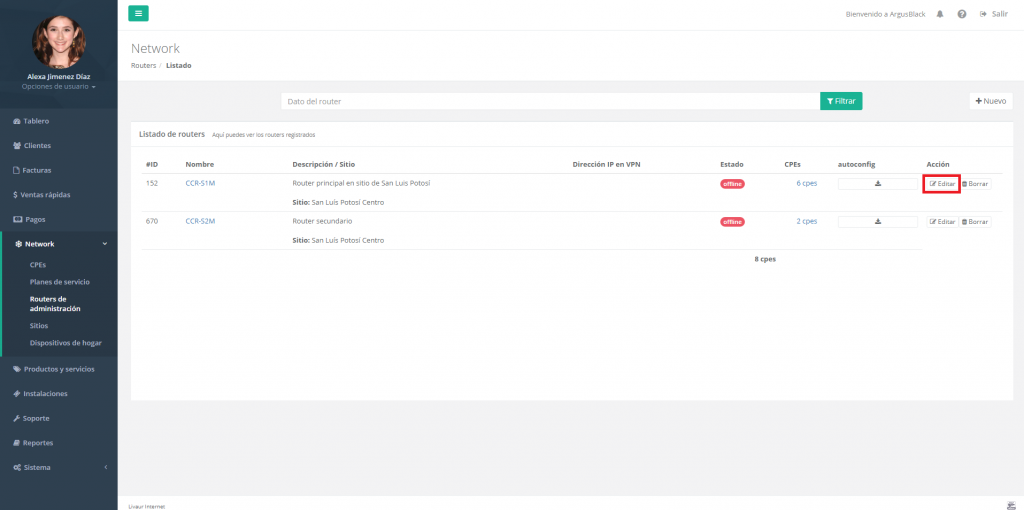Open Sitios under the Network menu
Viewport: 1024px width, 510px height.
pyautogui.click(x=39, y=325)
